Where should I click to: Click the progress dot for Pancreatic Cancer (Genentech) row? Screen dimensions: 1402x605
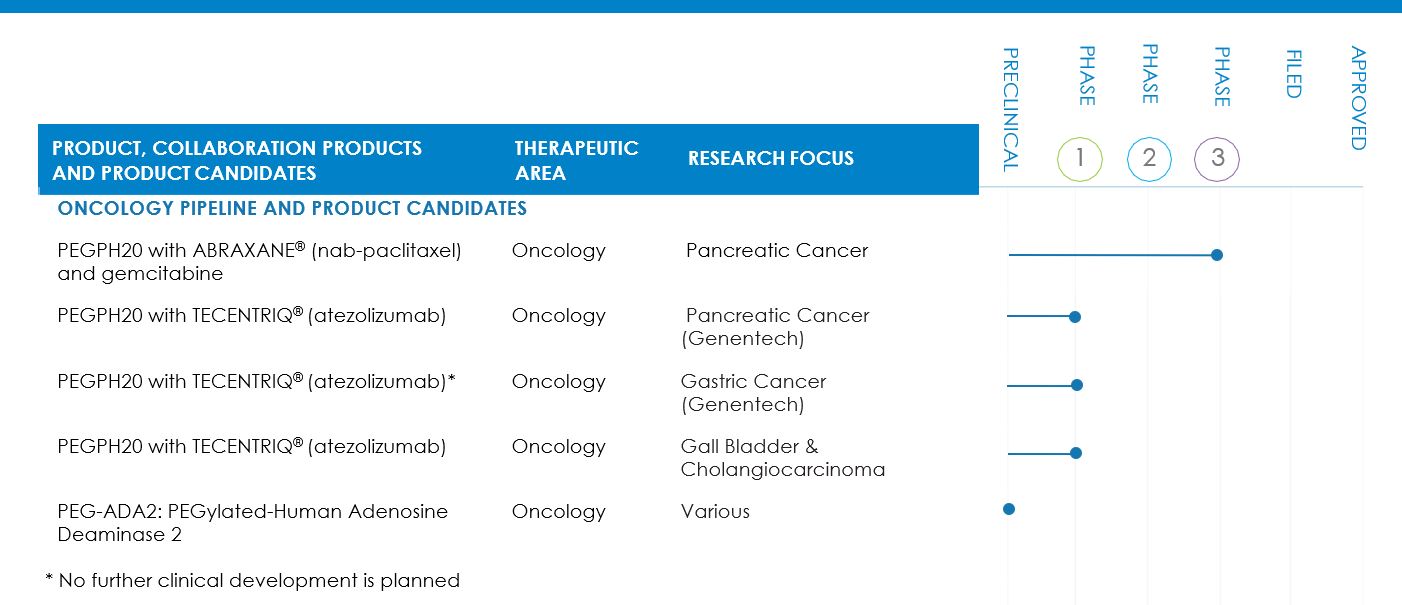coord(1075,317)
